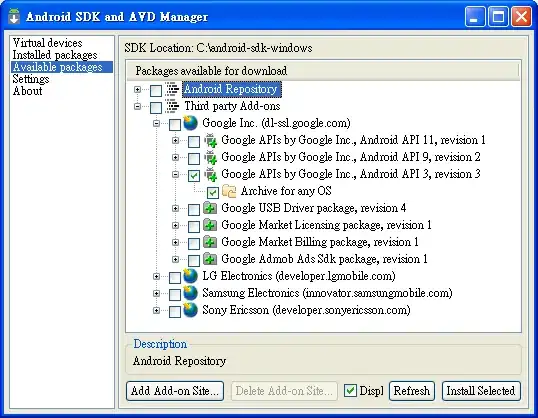The image size is (538, 418).
Task: Expand the Android Repository node
Action: click(138, 90)
